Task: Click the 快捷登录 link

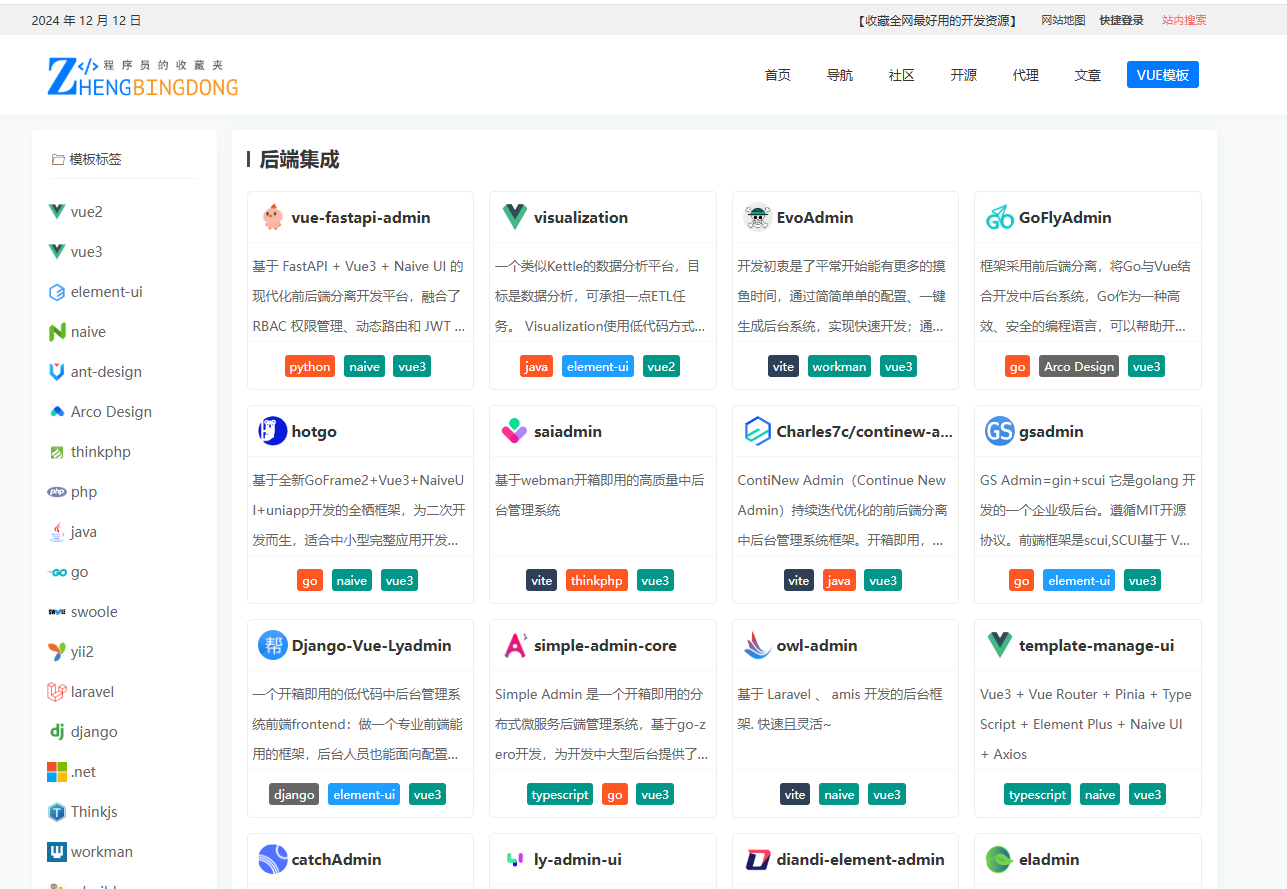Action: click(x=1121, y=20)
